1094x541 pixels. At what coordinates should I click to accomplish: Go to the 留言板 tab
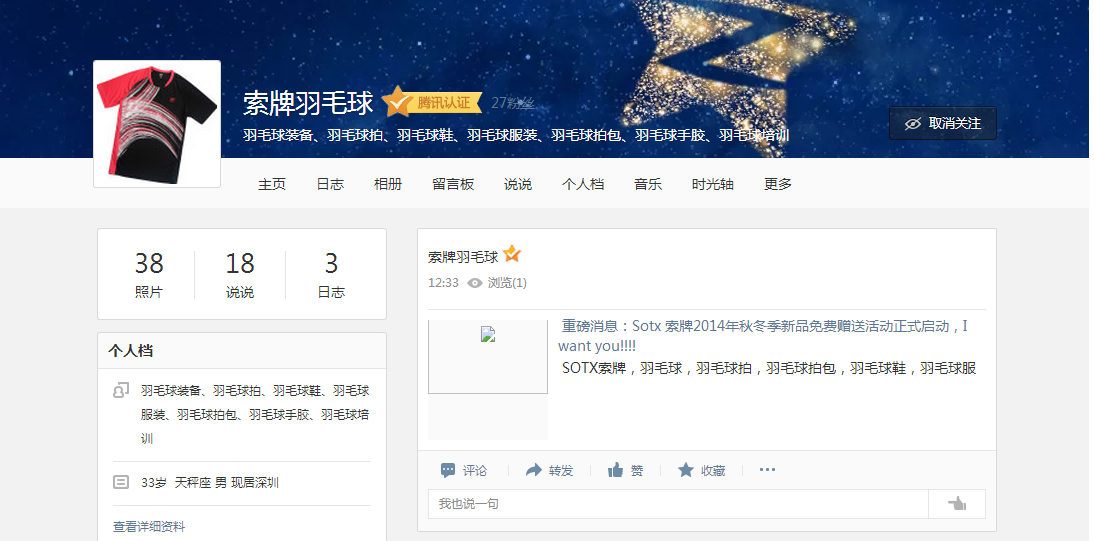(x=453, y=184)
